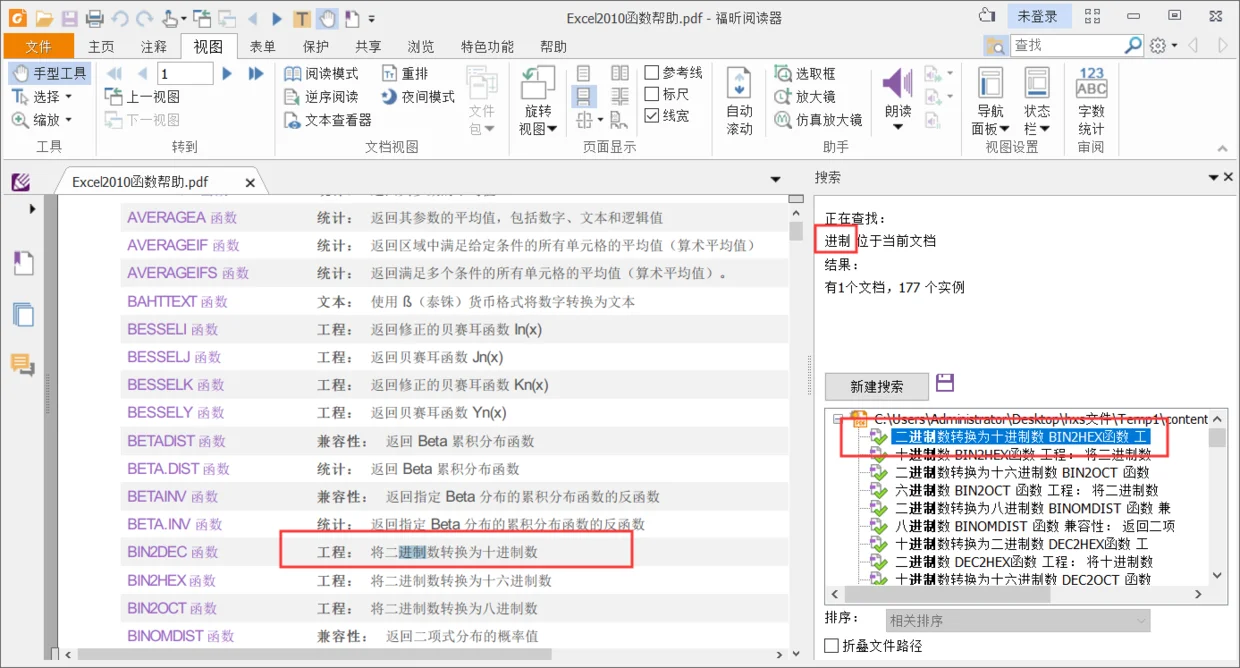Enable 阅读模式 reading mode
Image resolution: width=1240 pixels, height=668 pixels.
click(321, 74)
